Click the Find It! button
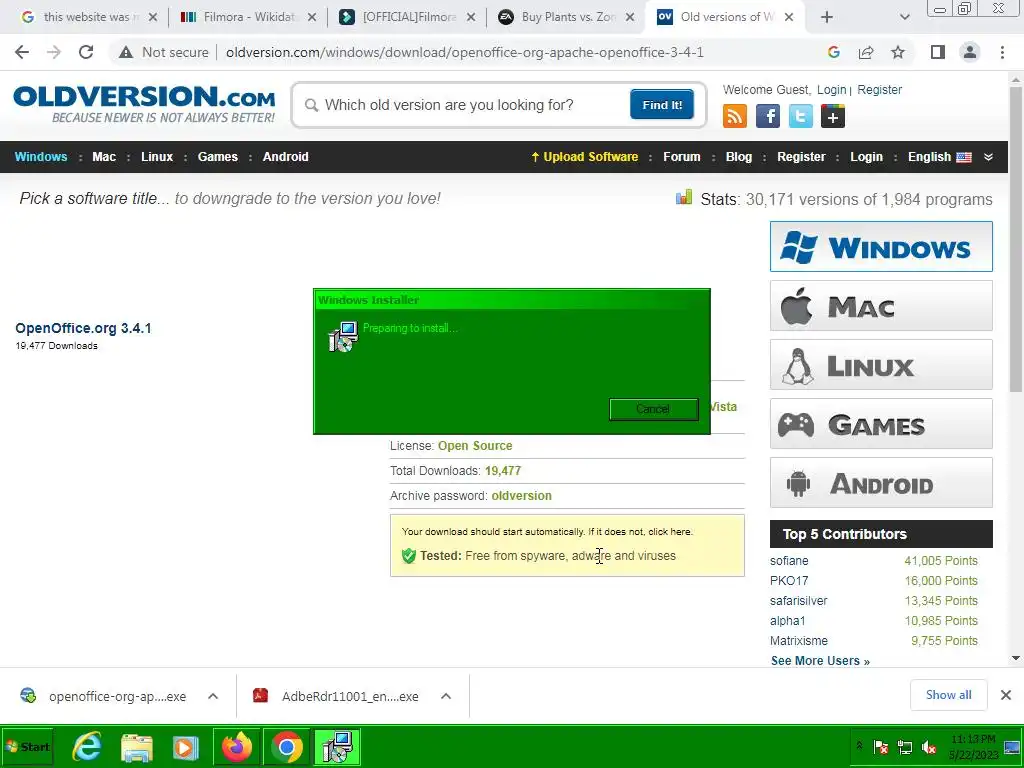Image resolution: width=1024 pixels, height=768 pixels. [x=662, y=104]
